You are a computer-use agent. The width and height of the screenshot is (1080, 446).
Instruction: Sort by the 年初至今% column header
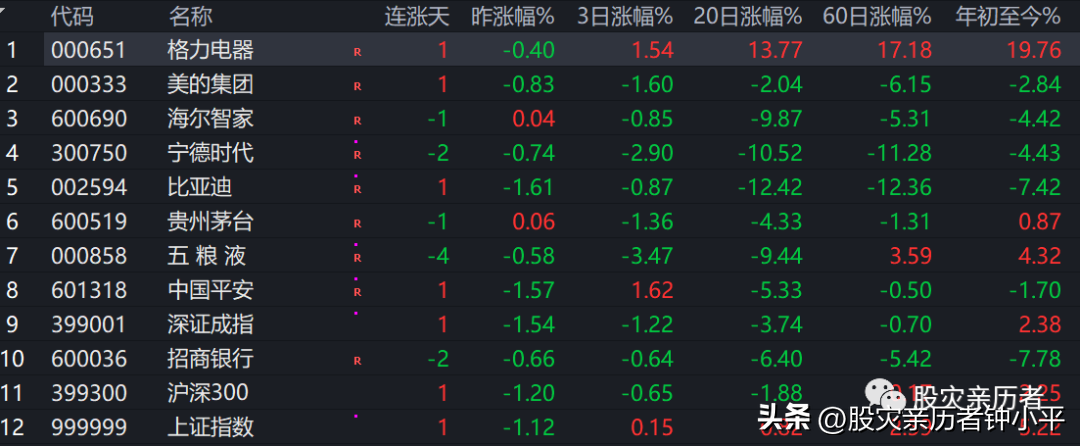[x=1008, y=17]
